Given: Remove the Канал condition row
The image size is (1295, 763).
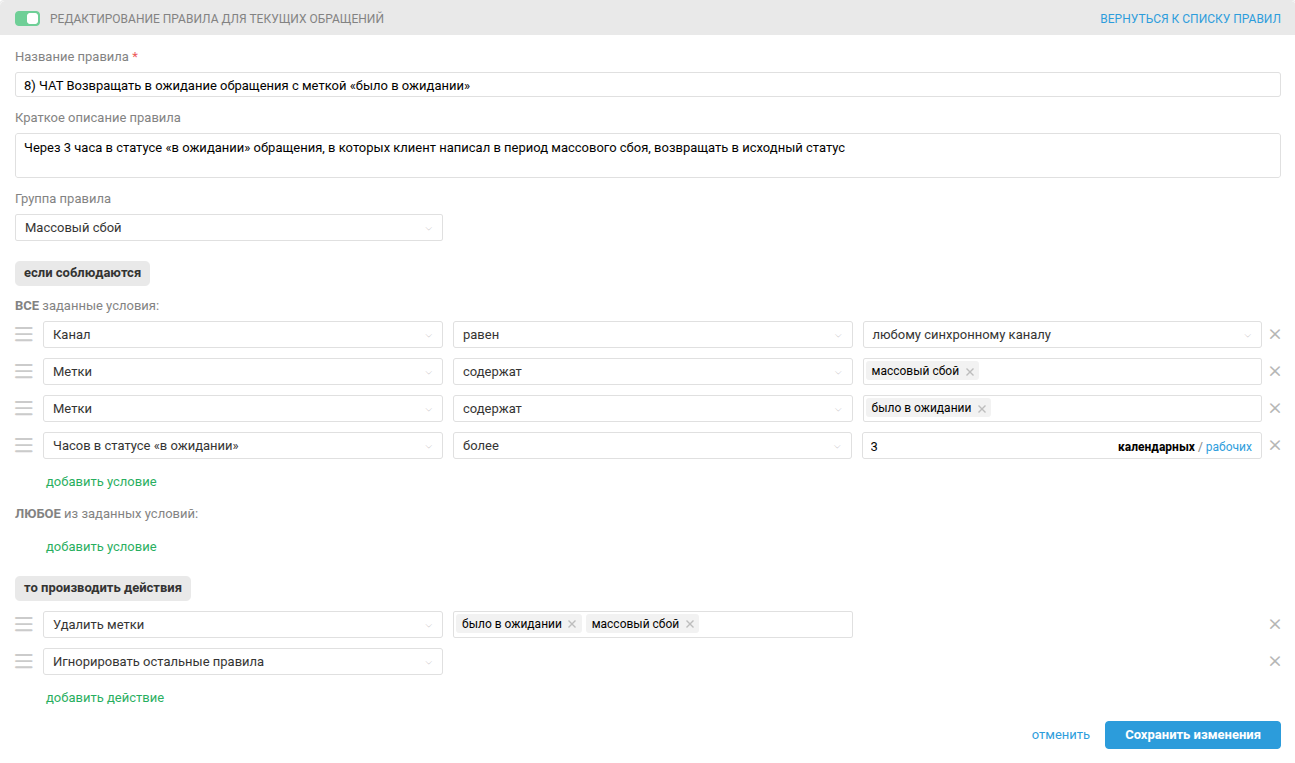Looking at the screenshot, I should coord(1275,335).
